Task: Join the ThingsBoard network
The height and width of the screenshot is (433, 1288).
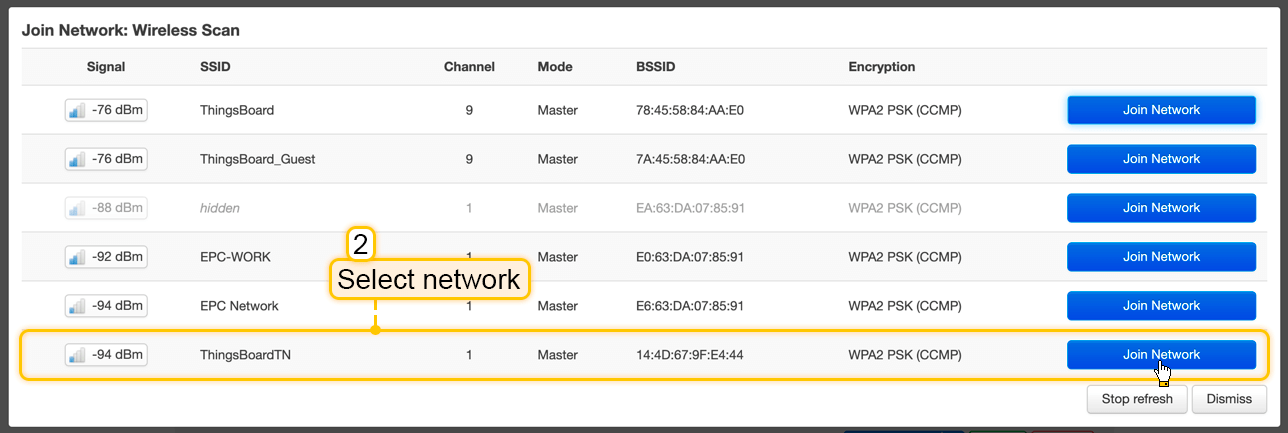Action: [x=1161, y=110]
